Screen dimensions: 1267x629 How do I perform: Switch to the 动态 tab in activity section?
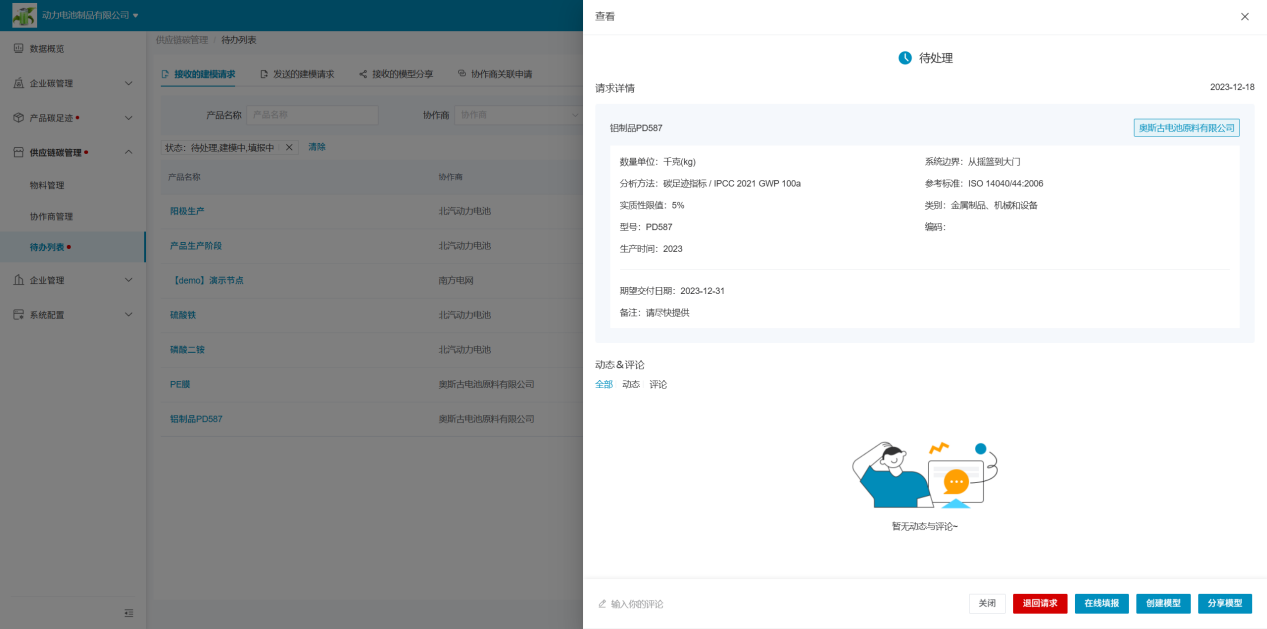pyautogui.click(x=631, y=384)
